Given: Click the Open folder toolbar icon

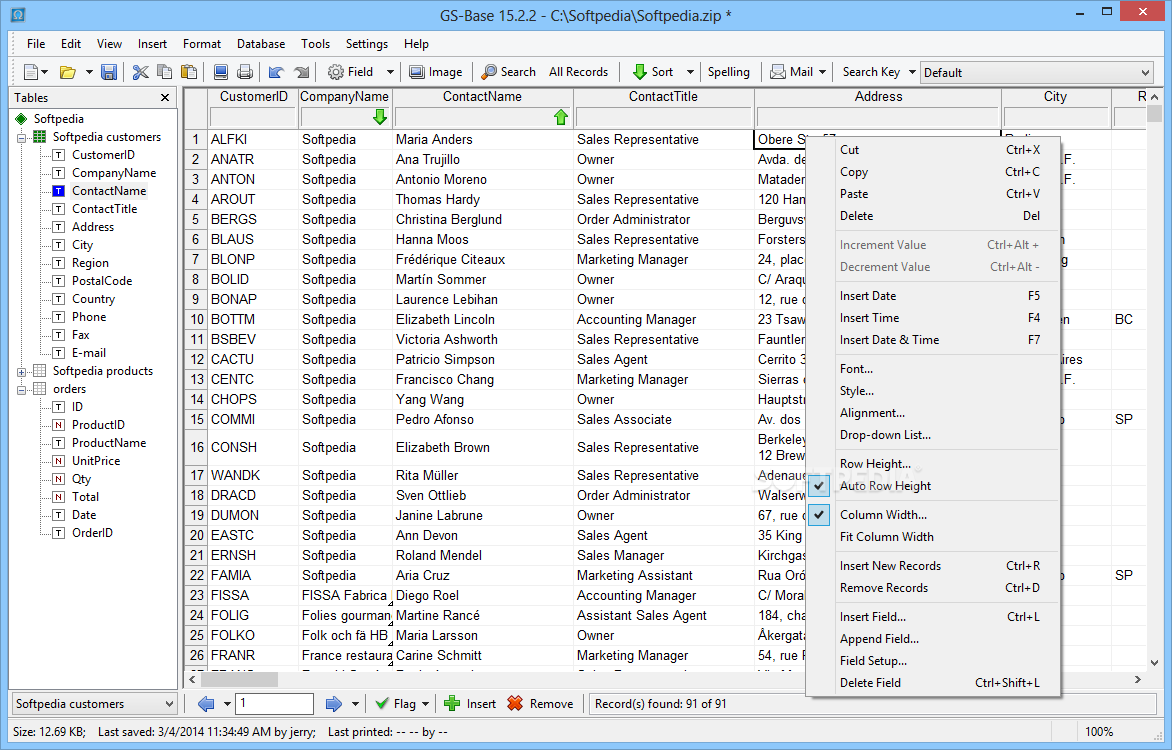Looking at the screenshot, I should tap(68, 72).
